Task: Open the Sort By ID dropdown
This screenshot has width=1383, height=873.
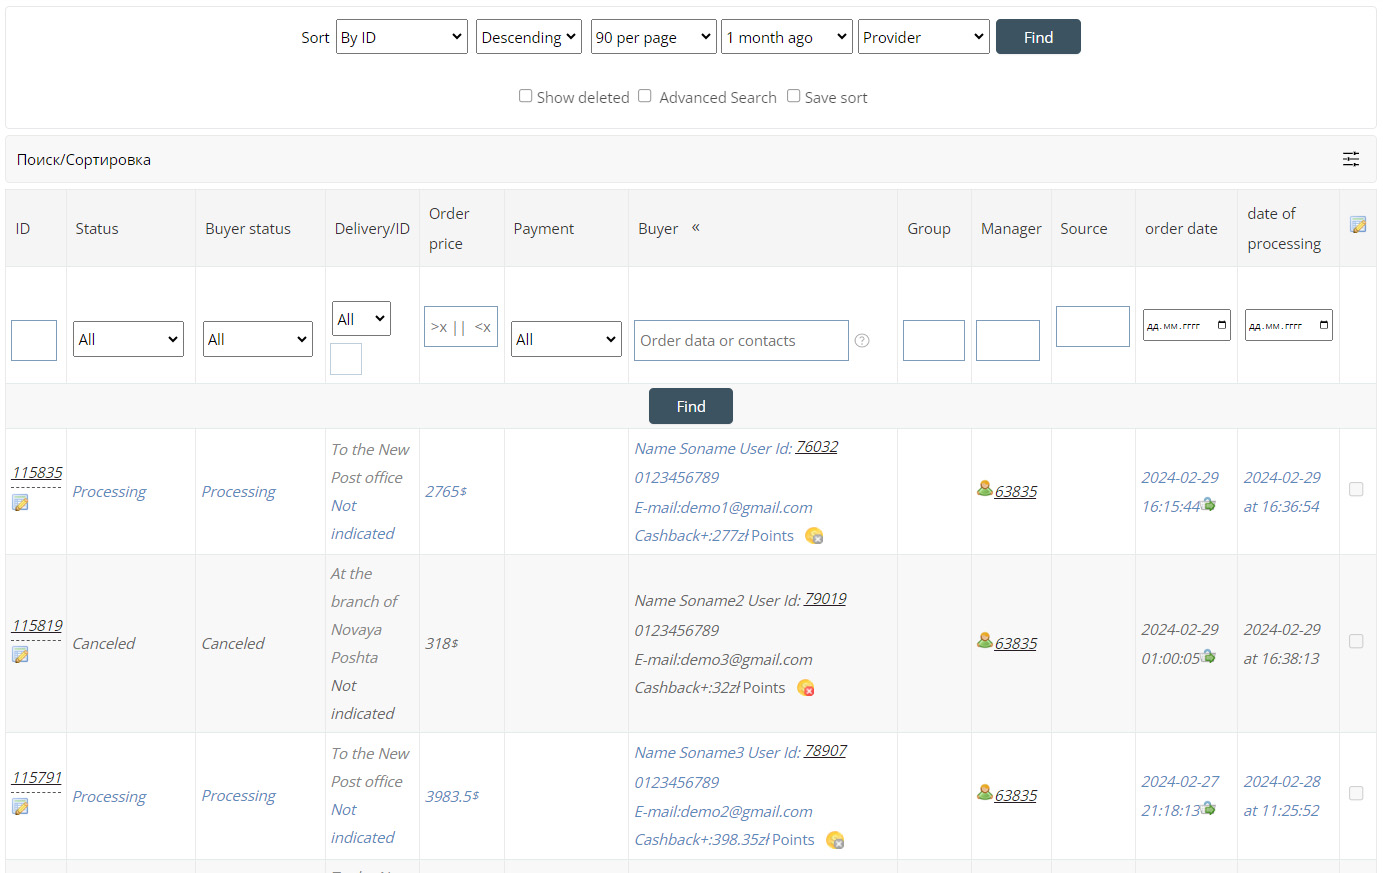Action: coord(402,37)
